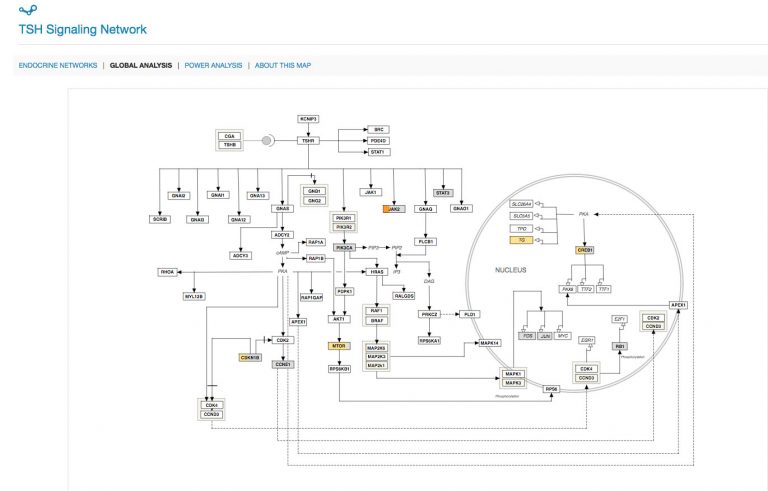Select the MAPK3 node
The image size is (768, 491).
pos(513,383)
